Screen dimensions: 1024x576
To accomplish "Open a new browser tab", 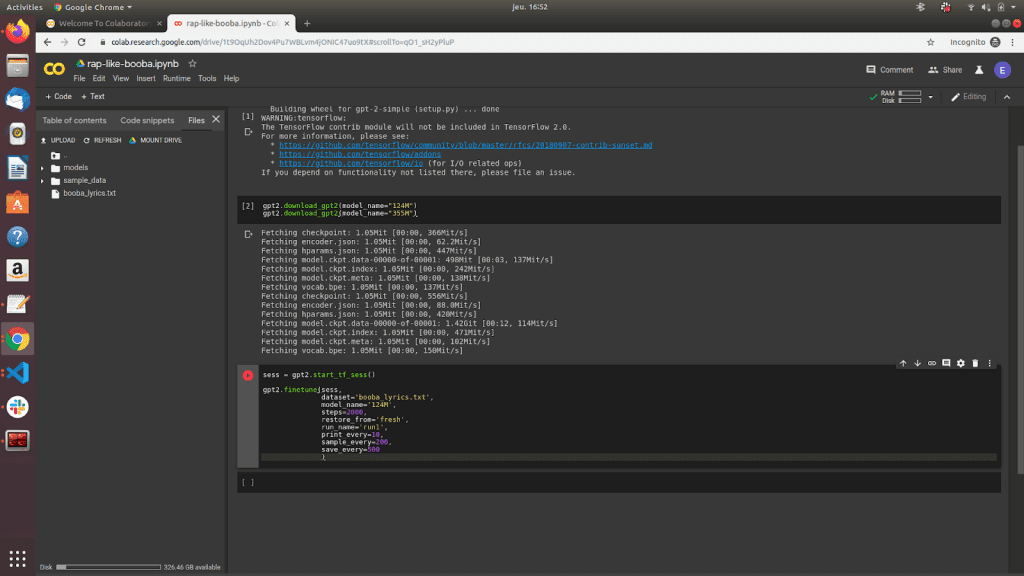I will click(x=307, y=24).
